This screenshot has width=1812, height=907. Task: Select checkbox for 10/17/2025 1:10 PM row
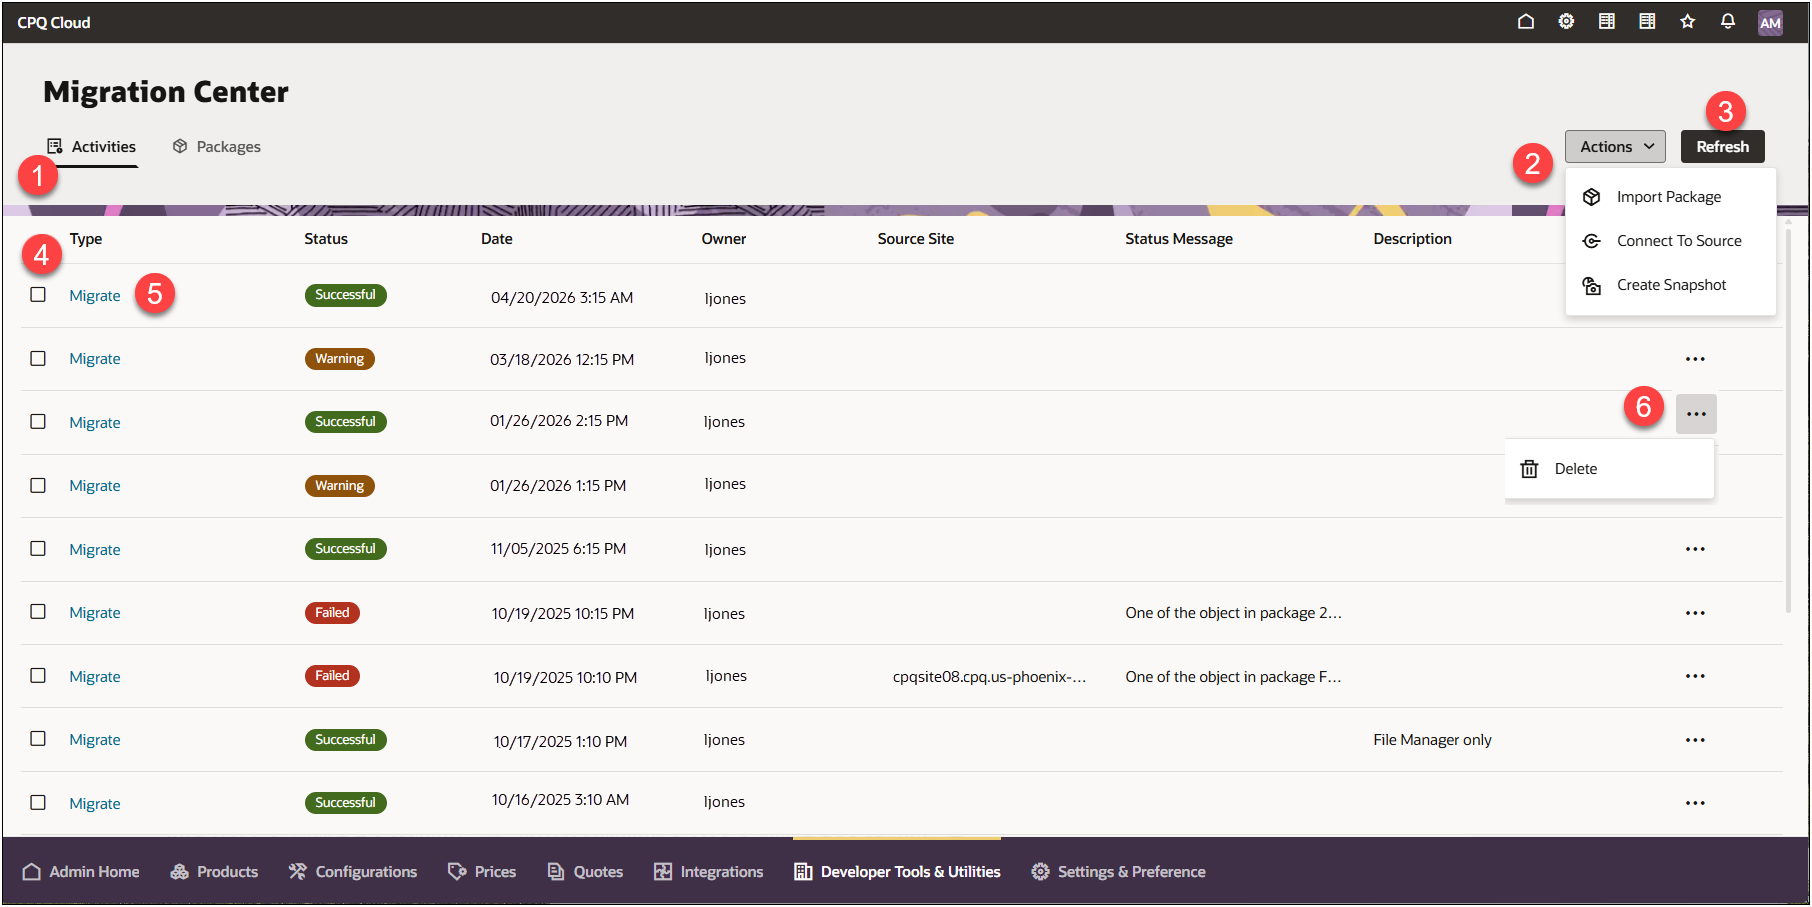38,738
